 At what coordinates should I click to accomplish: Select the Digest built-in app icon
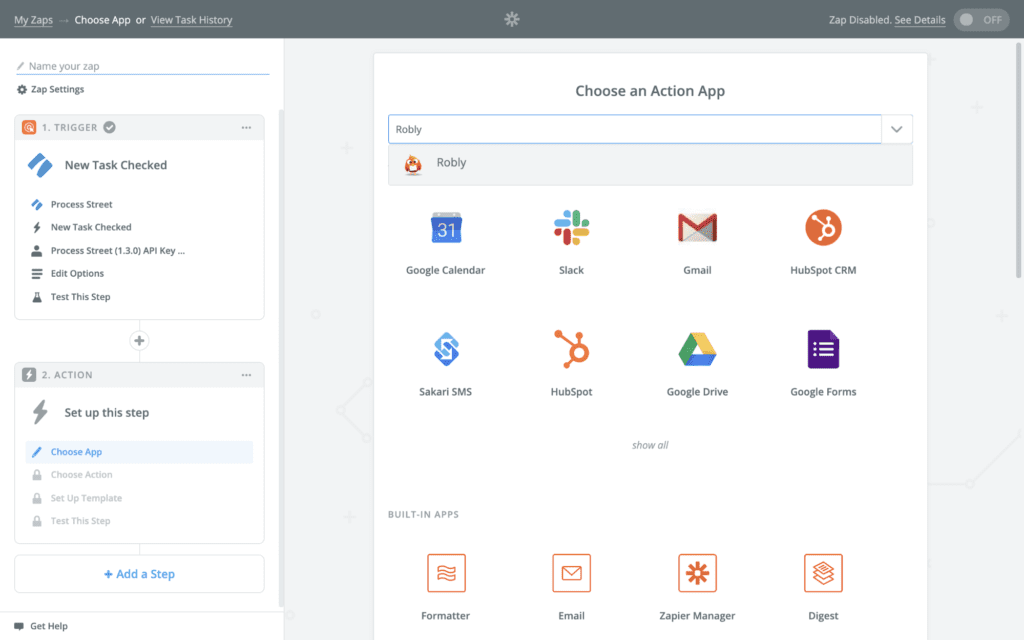click(x=823, y=573)
